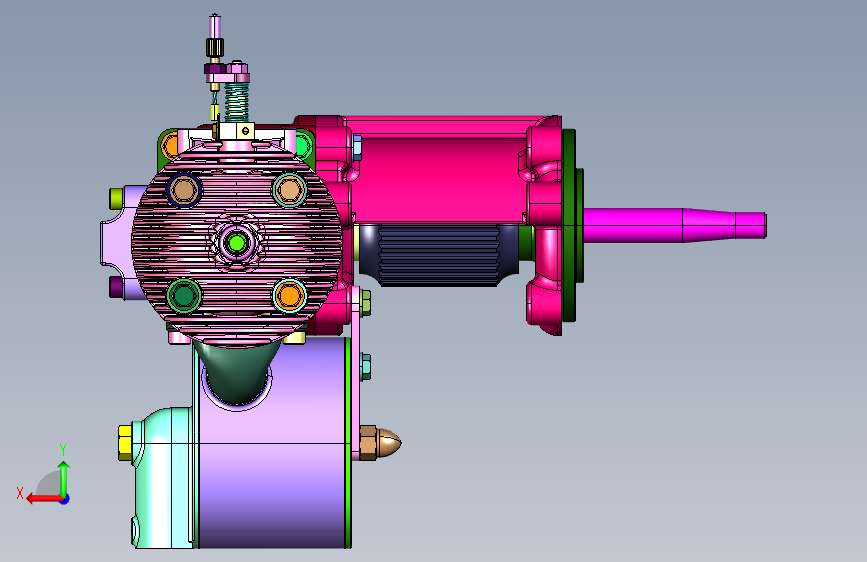Pick the dark green exhaust elbow pipe

237,372
